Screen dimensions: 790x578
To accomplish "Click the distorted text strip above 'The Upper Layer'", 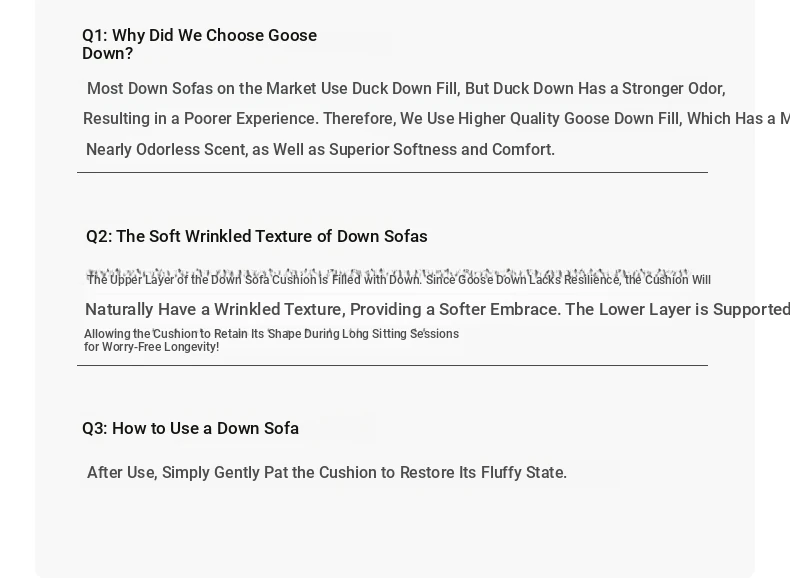I will tap(388, 273).
